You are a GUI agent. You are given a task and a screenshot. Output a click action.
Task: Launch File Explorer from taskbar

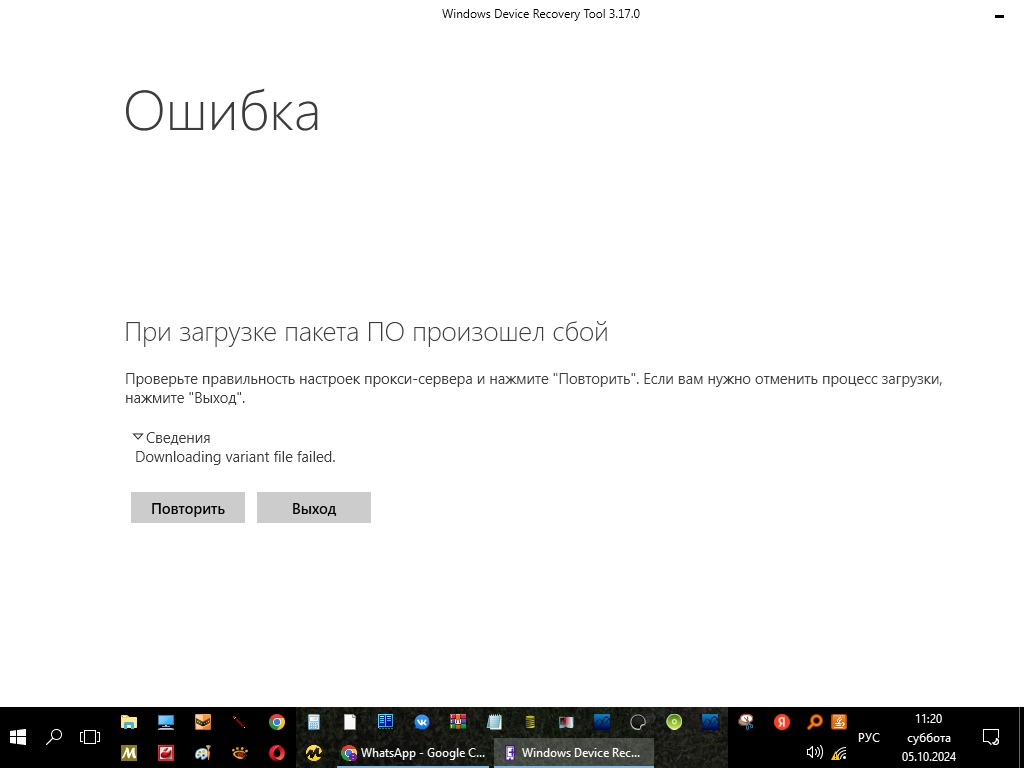[x=129, y=722]
